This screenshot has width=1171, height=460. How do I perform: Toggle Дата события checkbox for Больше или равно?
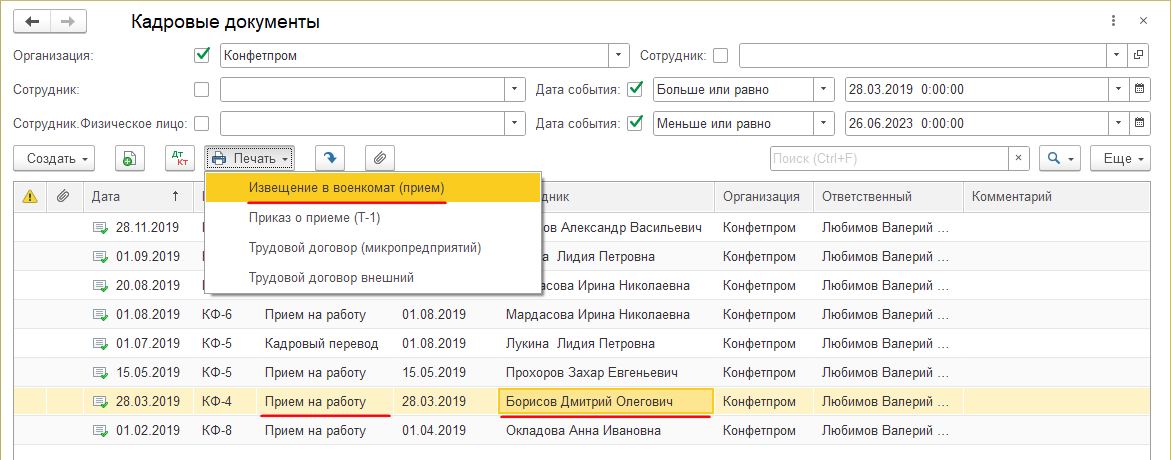[636, 90]
